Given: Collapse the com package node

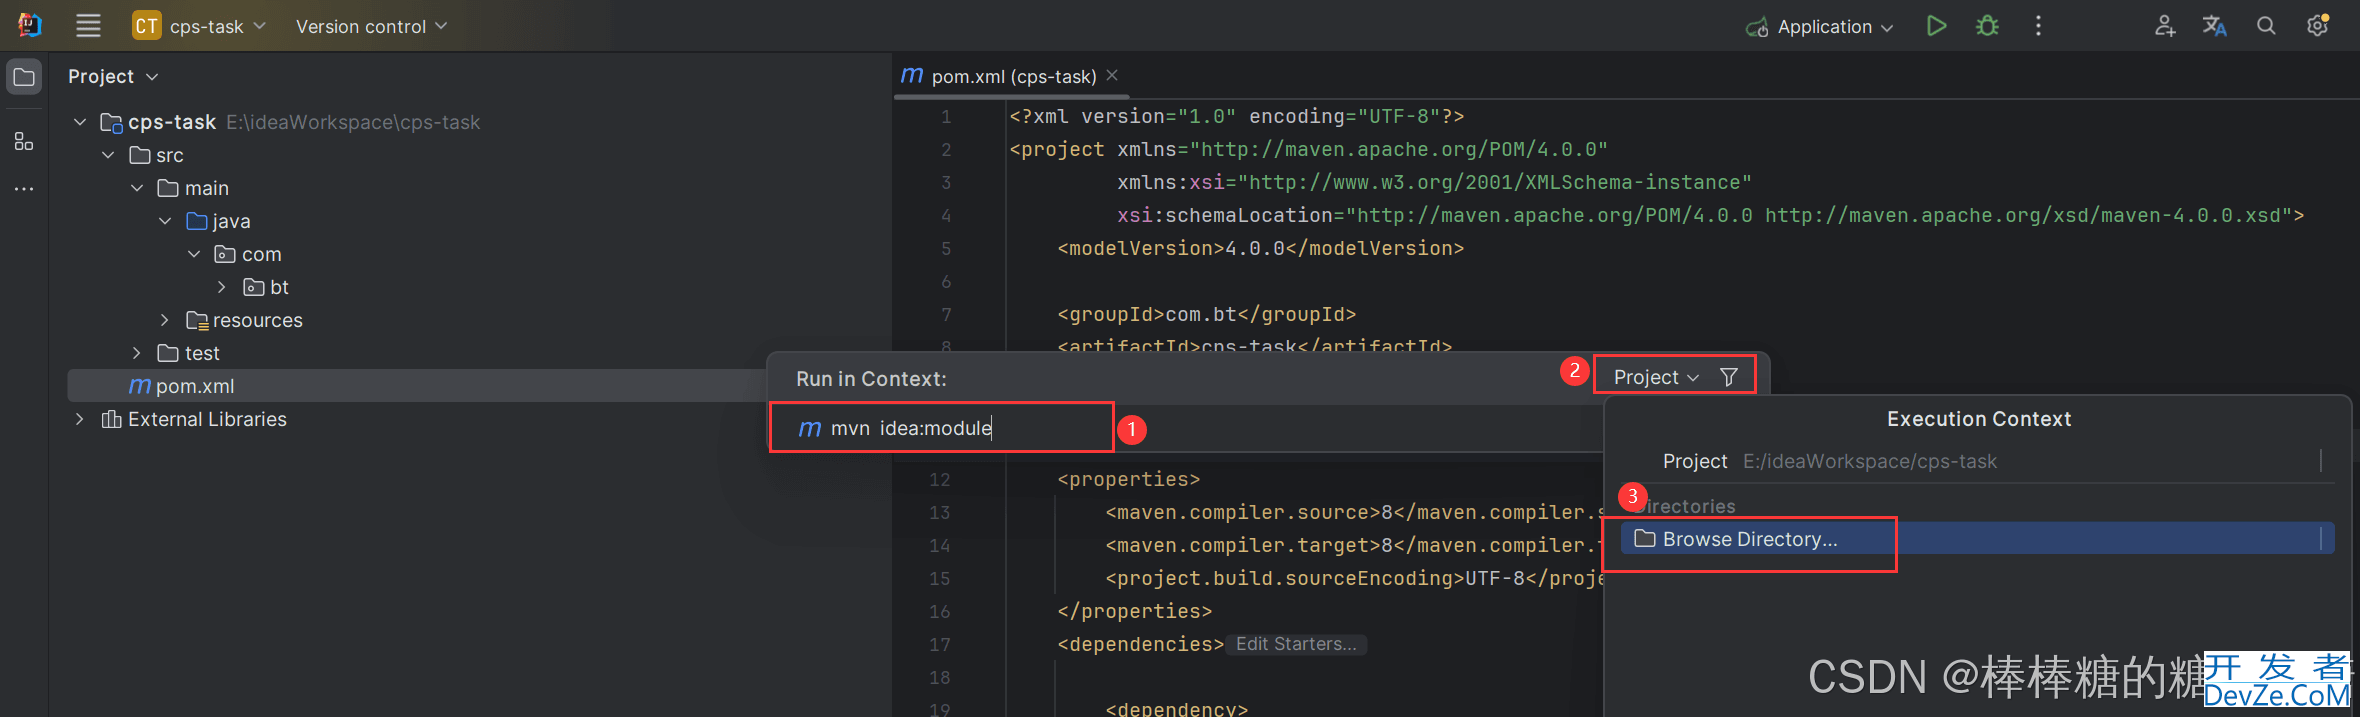Looking at the screenshot, I should [194, 254].
